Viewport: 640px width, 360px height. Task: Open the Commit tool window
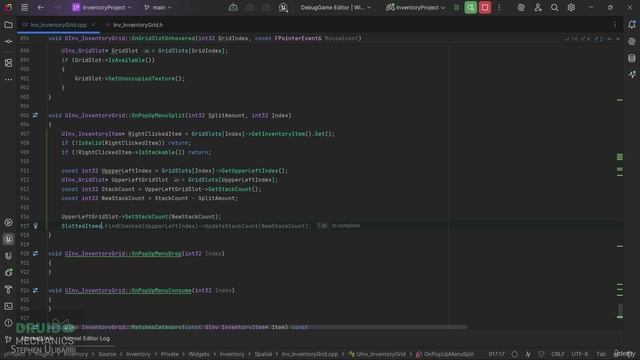8,42
